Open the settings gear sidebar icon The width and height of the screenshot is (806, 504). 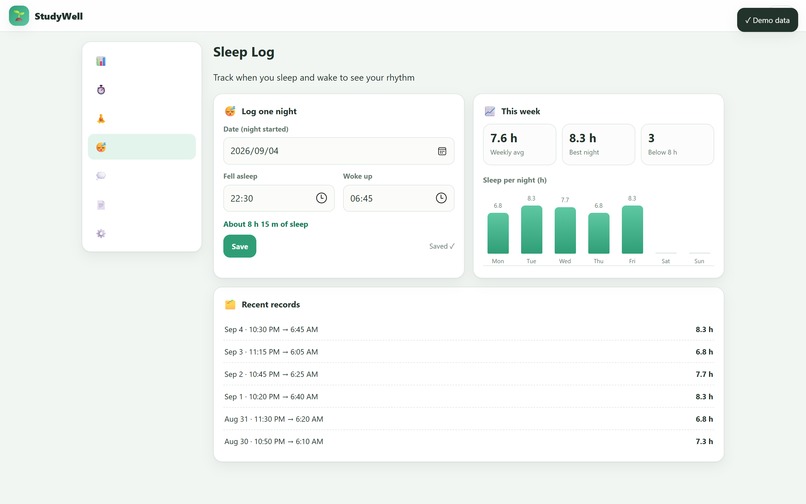(x=101, y=233)
